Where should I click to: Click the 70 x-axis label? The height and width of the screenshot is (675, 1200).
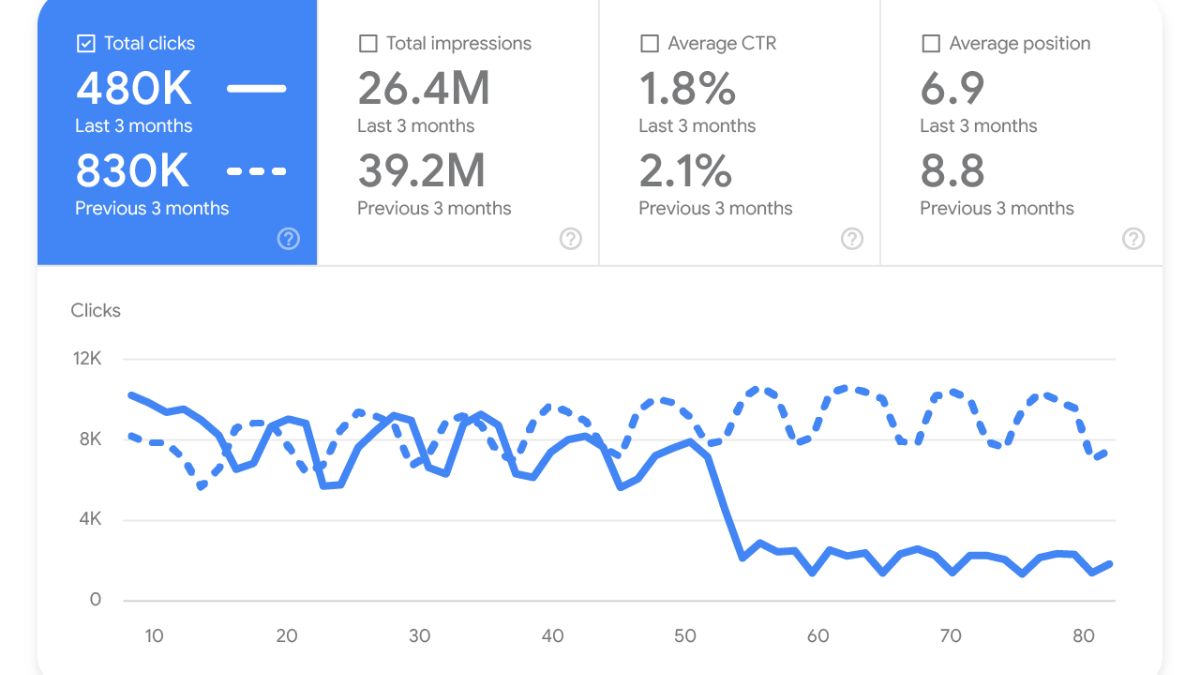coord(951,636)
